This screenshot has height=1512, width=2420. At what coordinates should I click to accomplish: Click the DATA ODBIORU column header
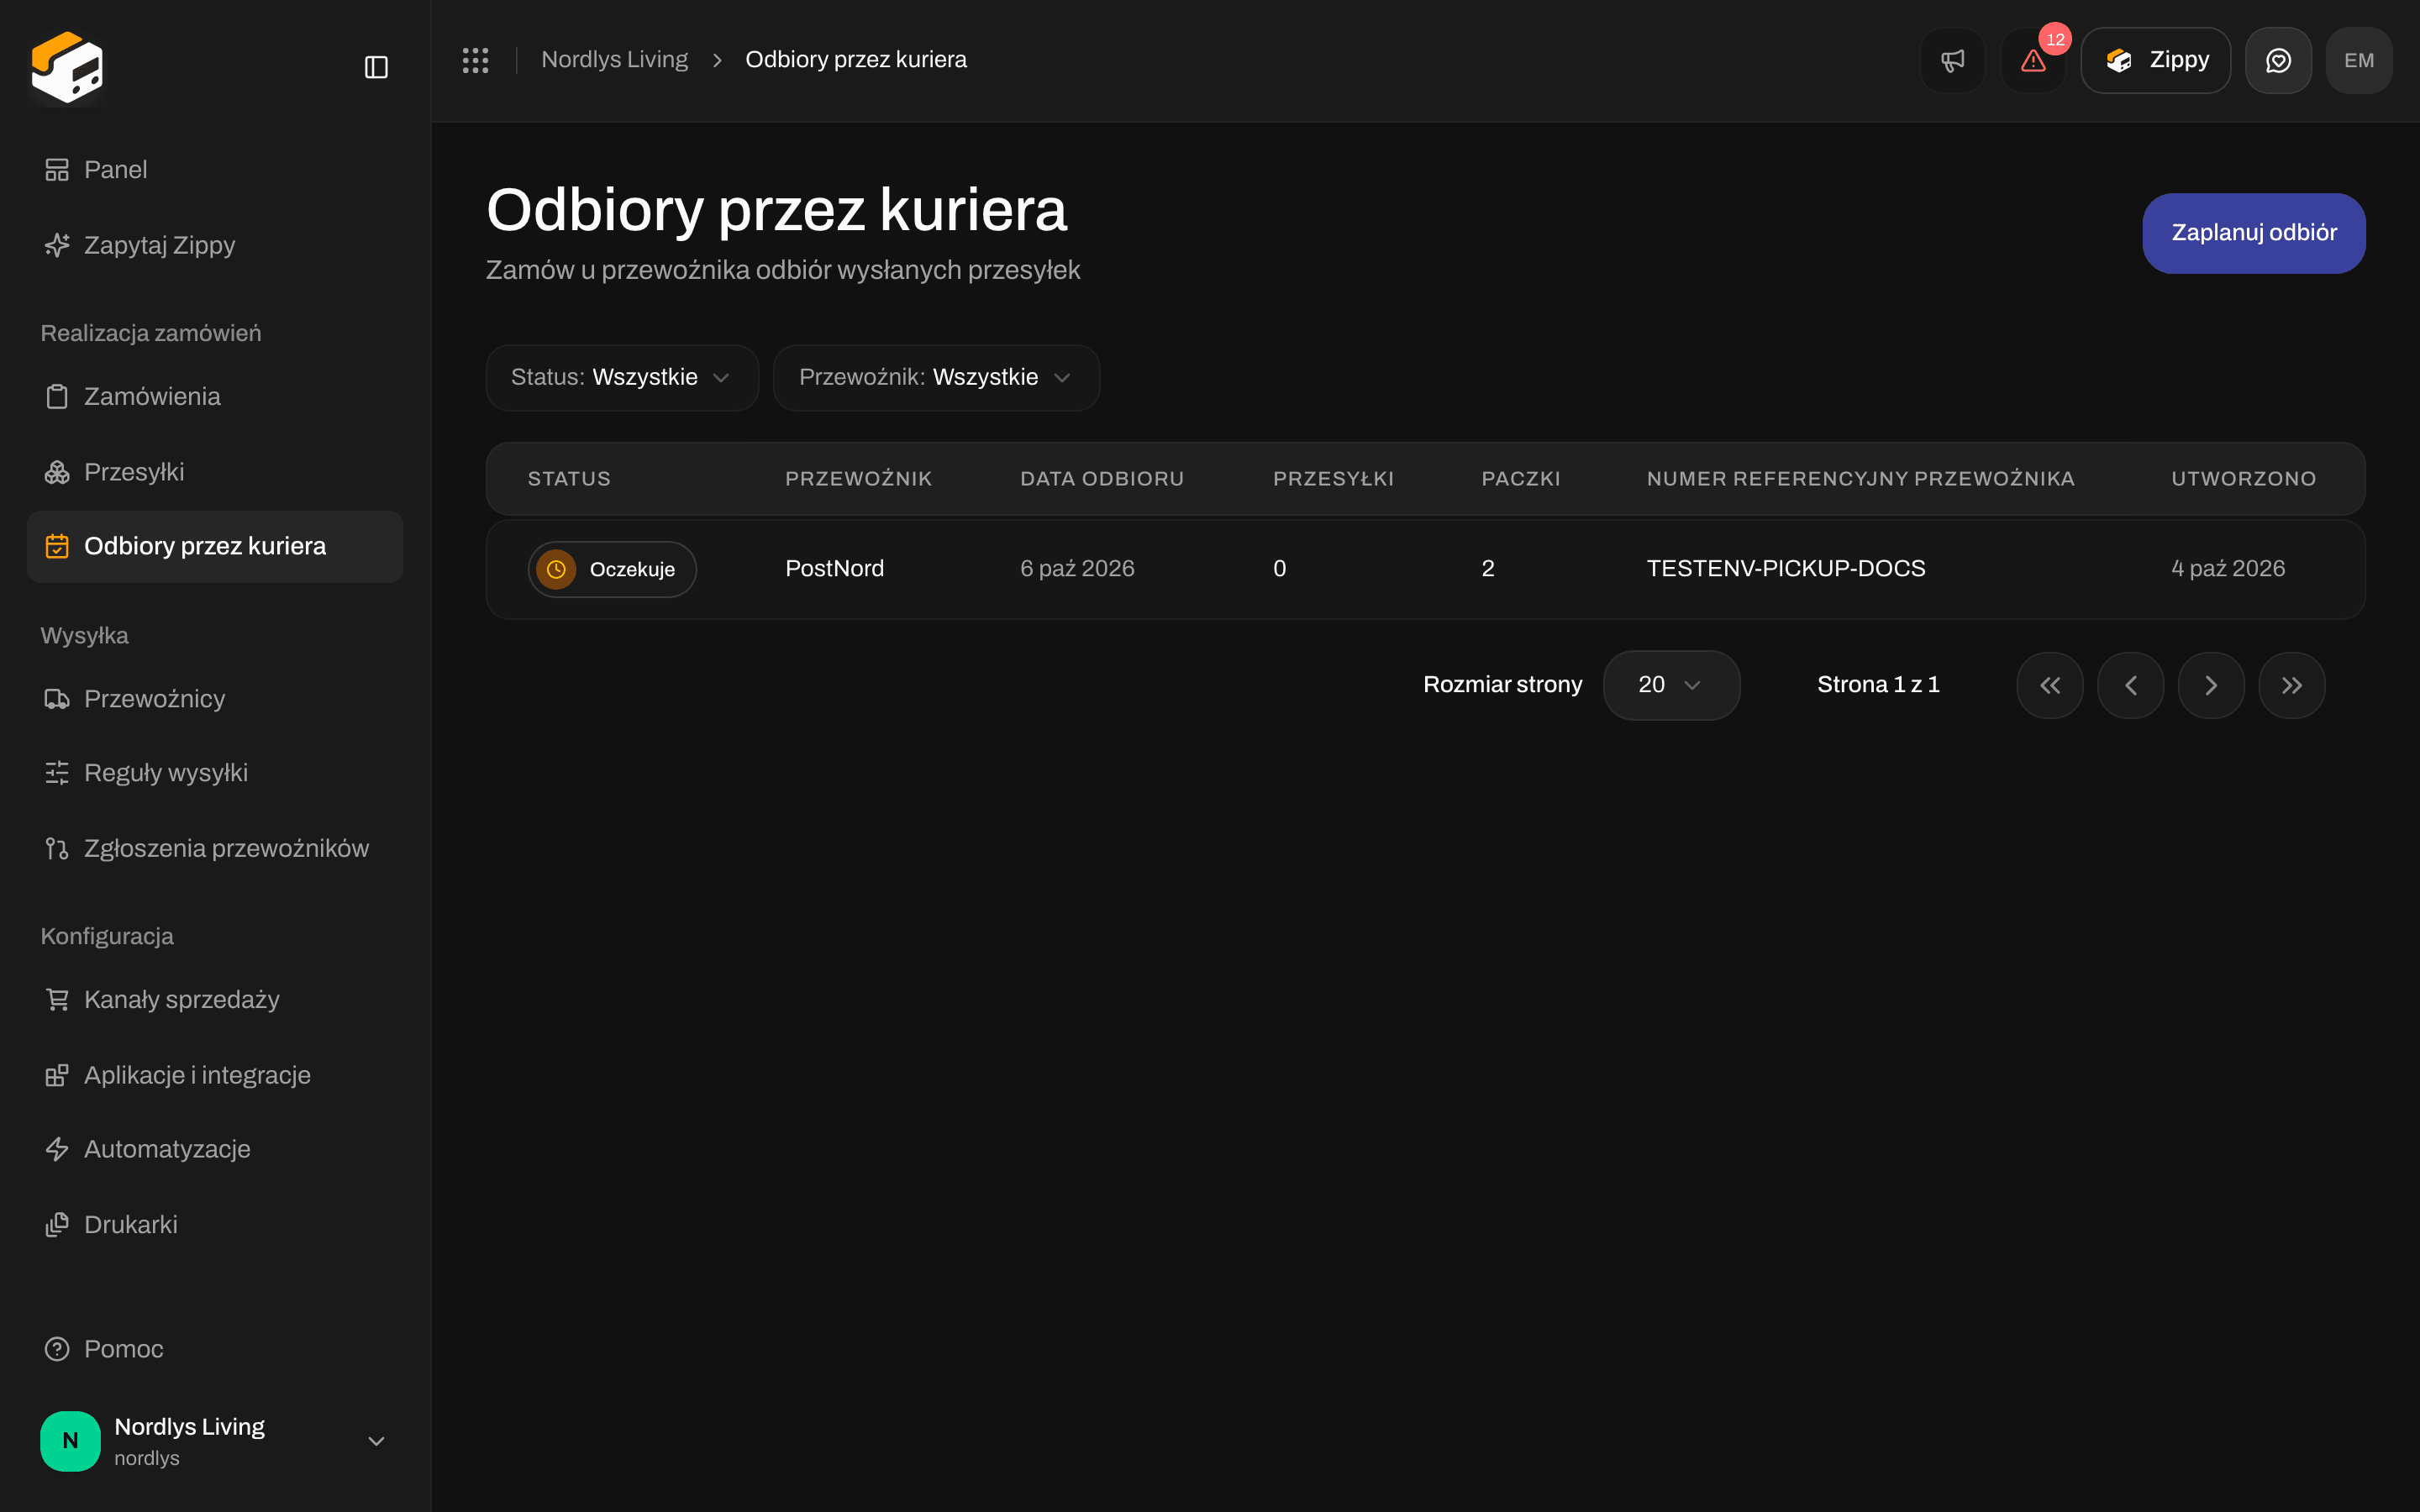(x=1102, y=479)
